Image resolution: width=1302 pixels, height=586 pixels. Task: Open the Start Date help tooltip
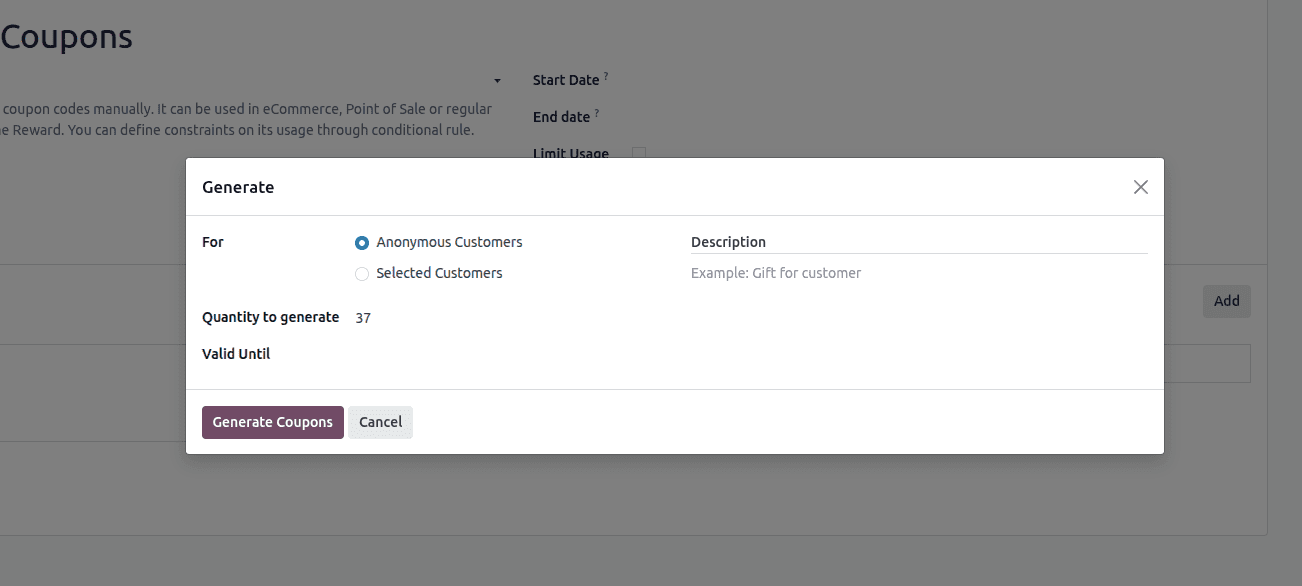tap(606, 74)
